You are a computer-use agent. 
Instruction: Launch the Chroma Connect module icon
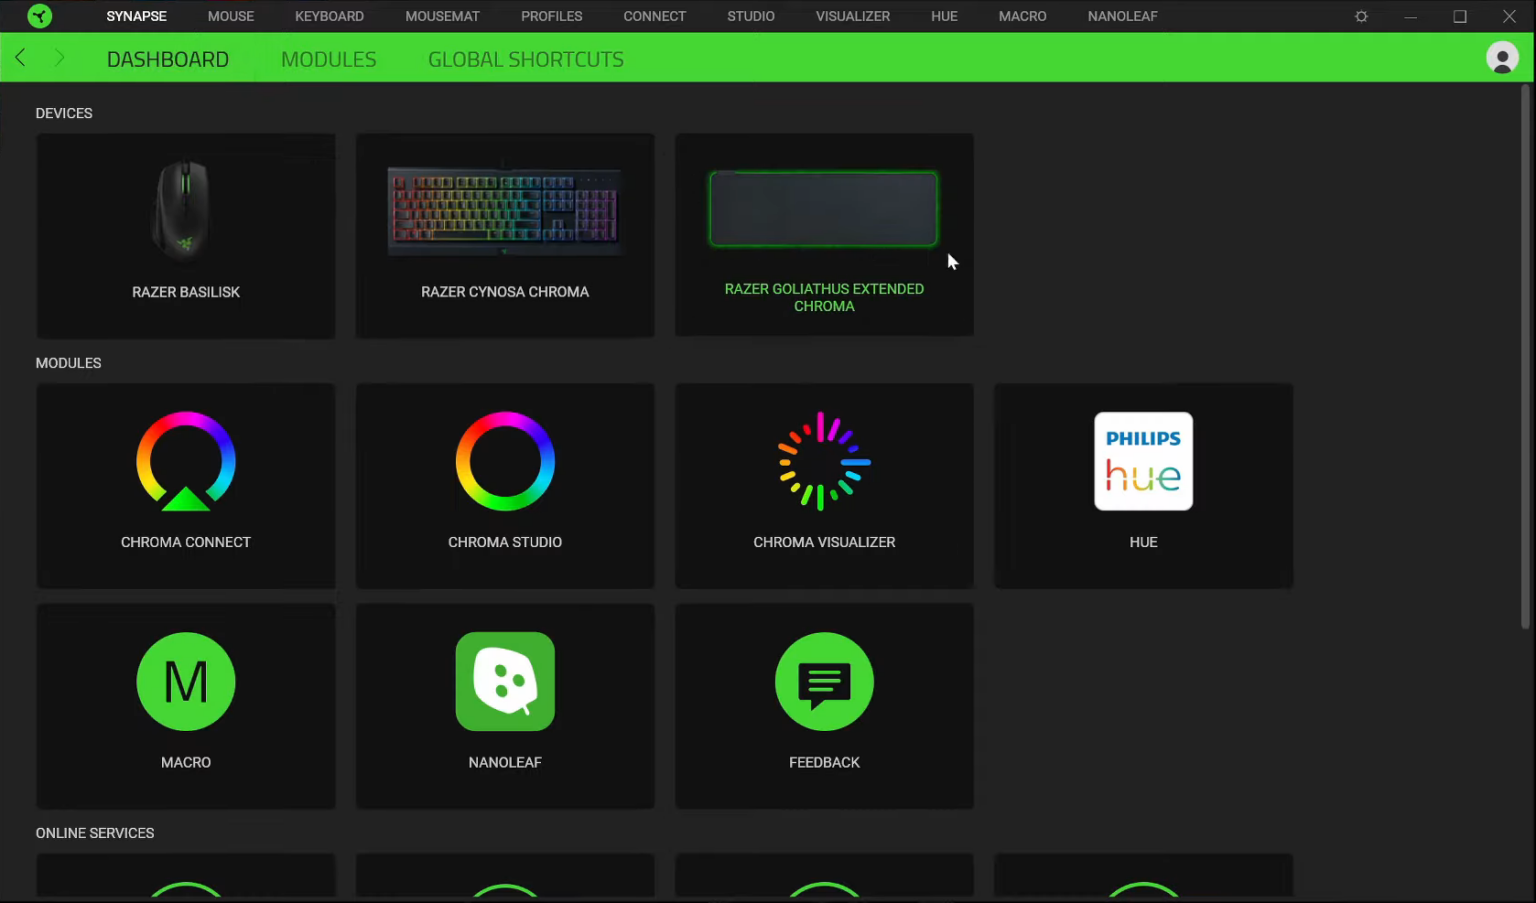186,461
